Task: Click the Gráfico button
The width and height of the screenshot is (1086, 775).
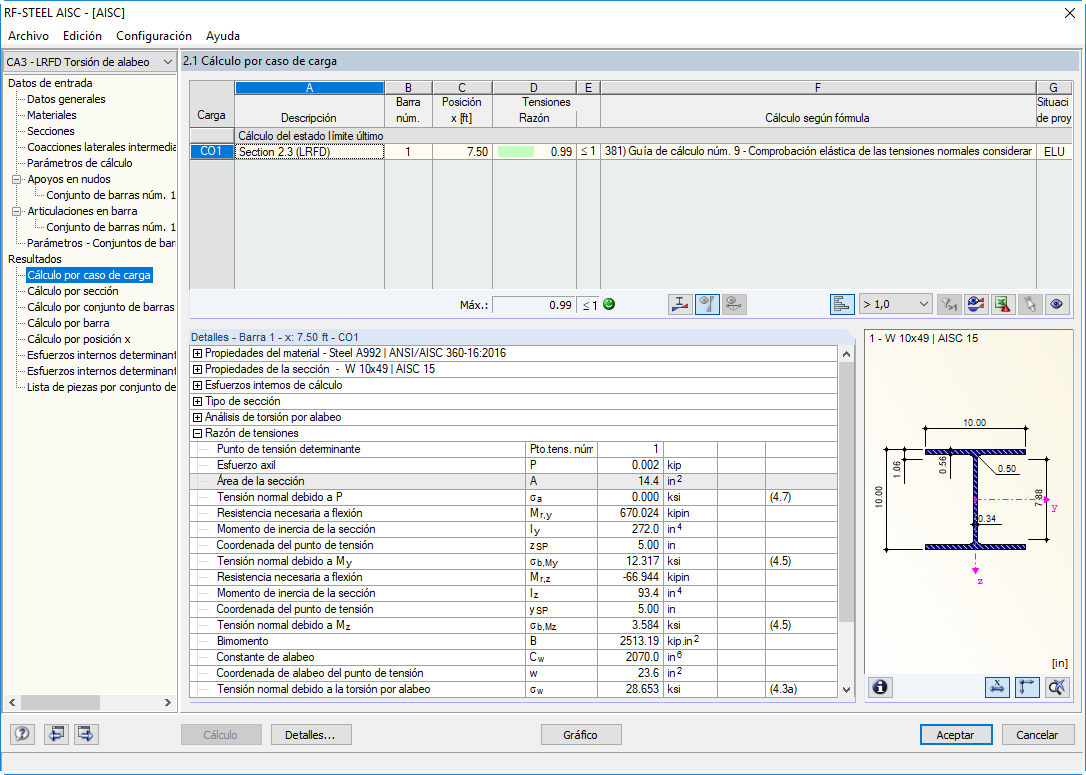Action: click(x=580, y=735)
